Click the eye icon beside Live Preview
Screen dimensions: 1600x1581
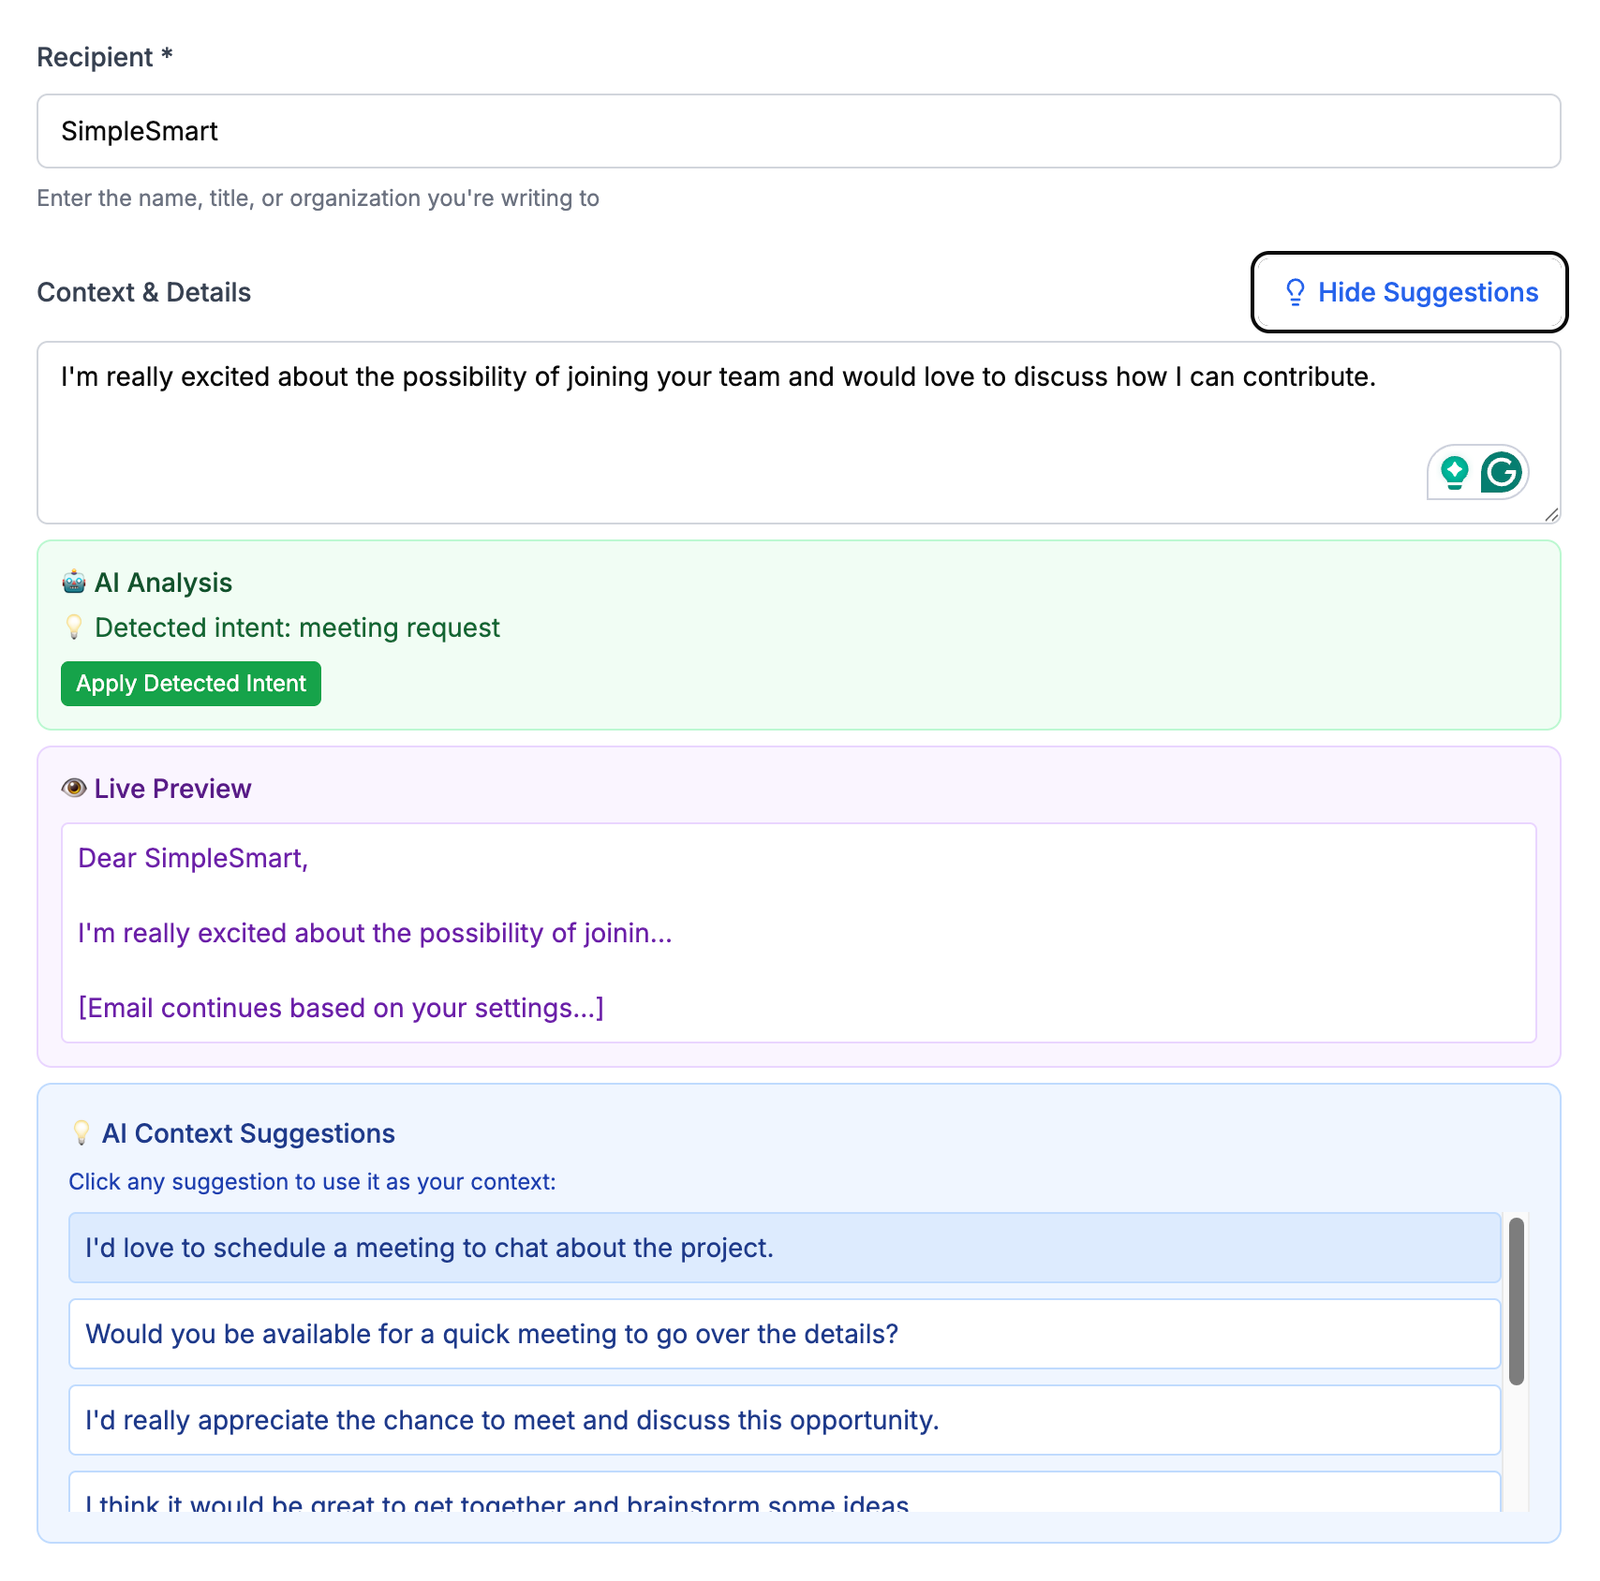(74, 788)
